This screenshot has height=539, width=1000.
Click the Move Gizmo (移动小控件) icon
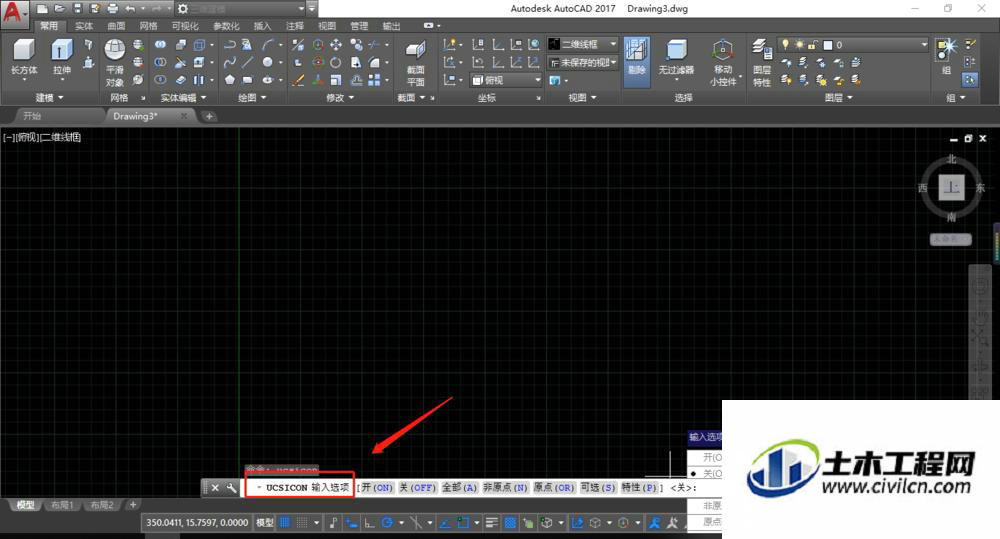point(723,63)
